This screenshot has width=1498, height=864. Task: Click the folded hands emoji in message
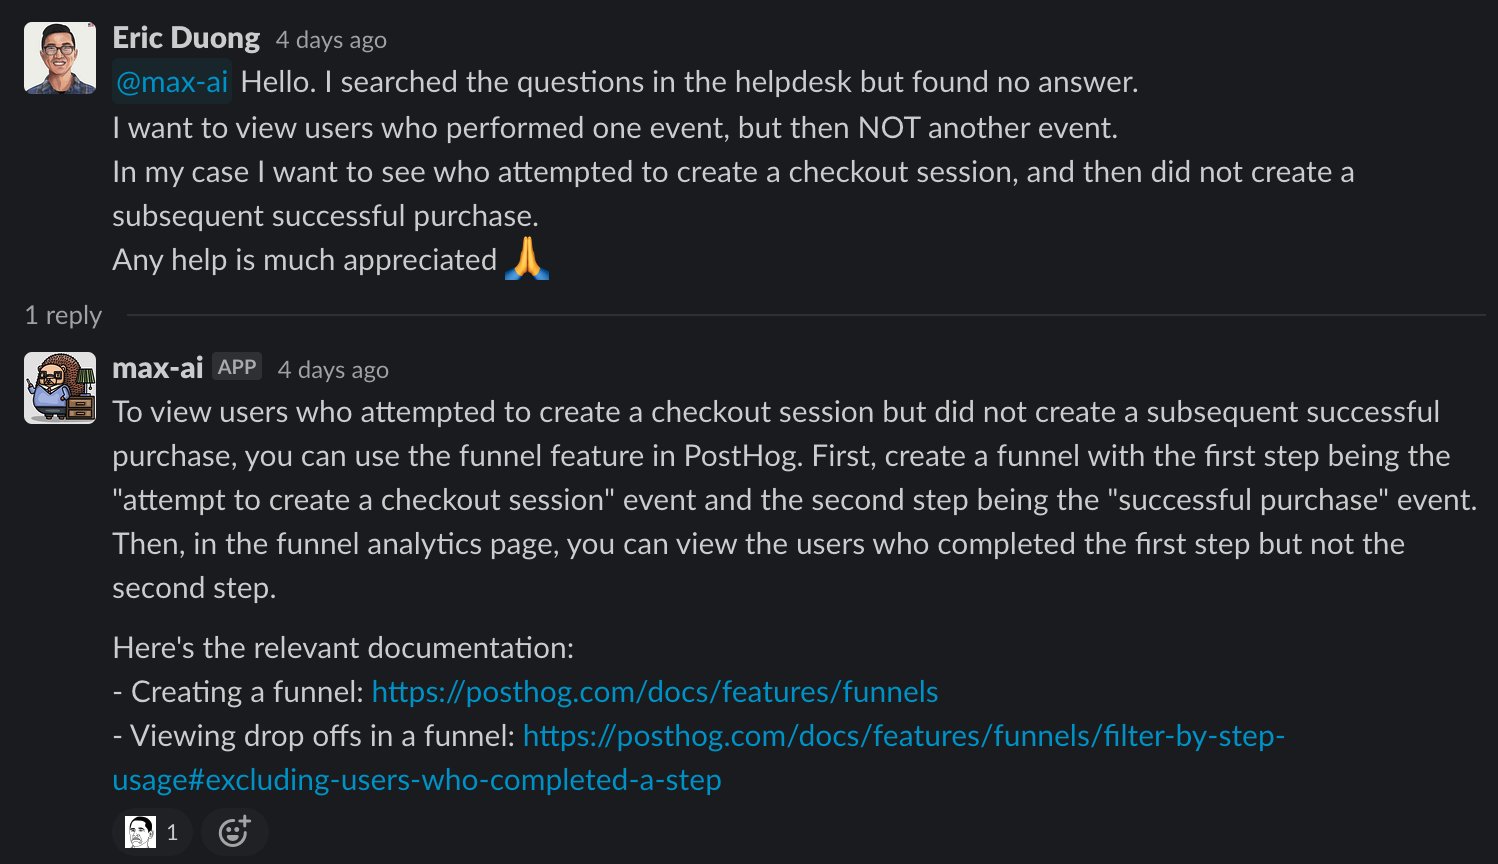pyautogui.click(x=527, y=259)
